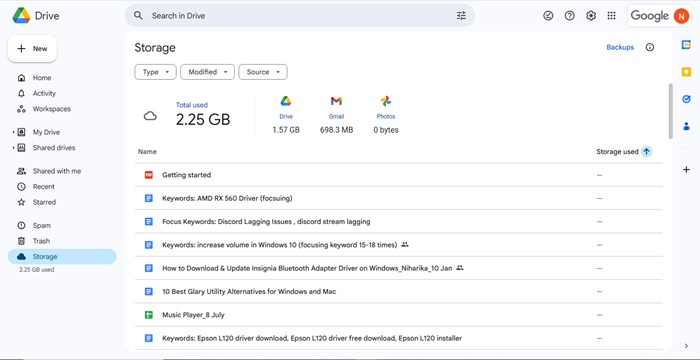The height and width of the screenshot is (360, 700).
Task: Click the Get add-ons plus icon
Action: pos(686,169)
